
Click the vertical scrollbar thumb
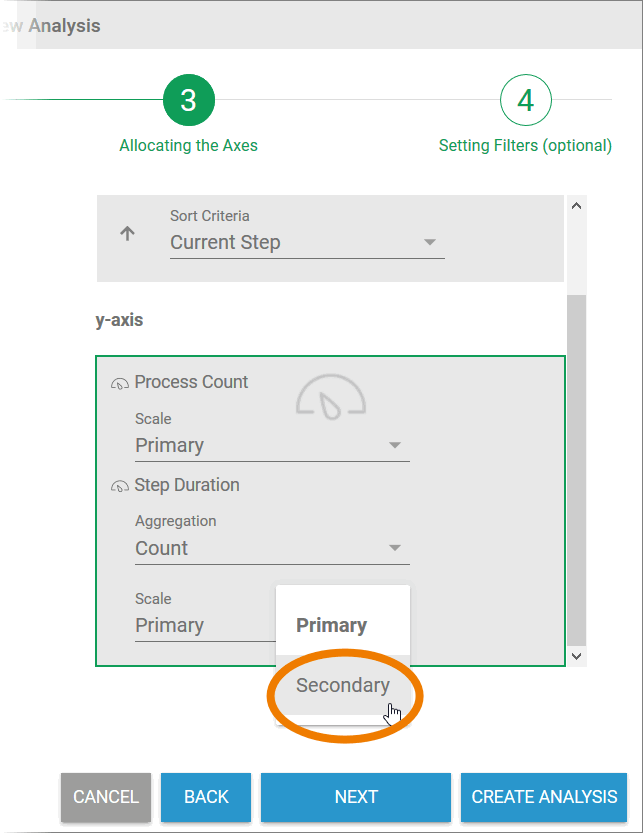(x=575, y=468)
